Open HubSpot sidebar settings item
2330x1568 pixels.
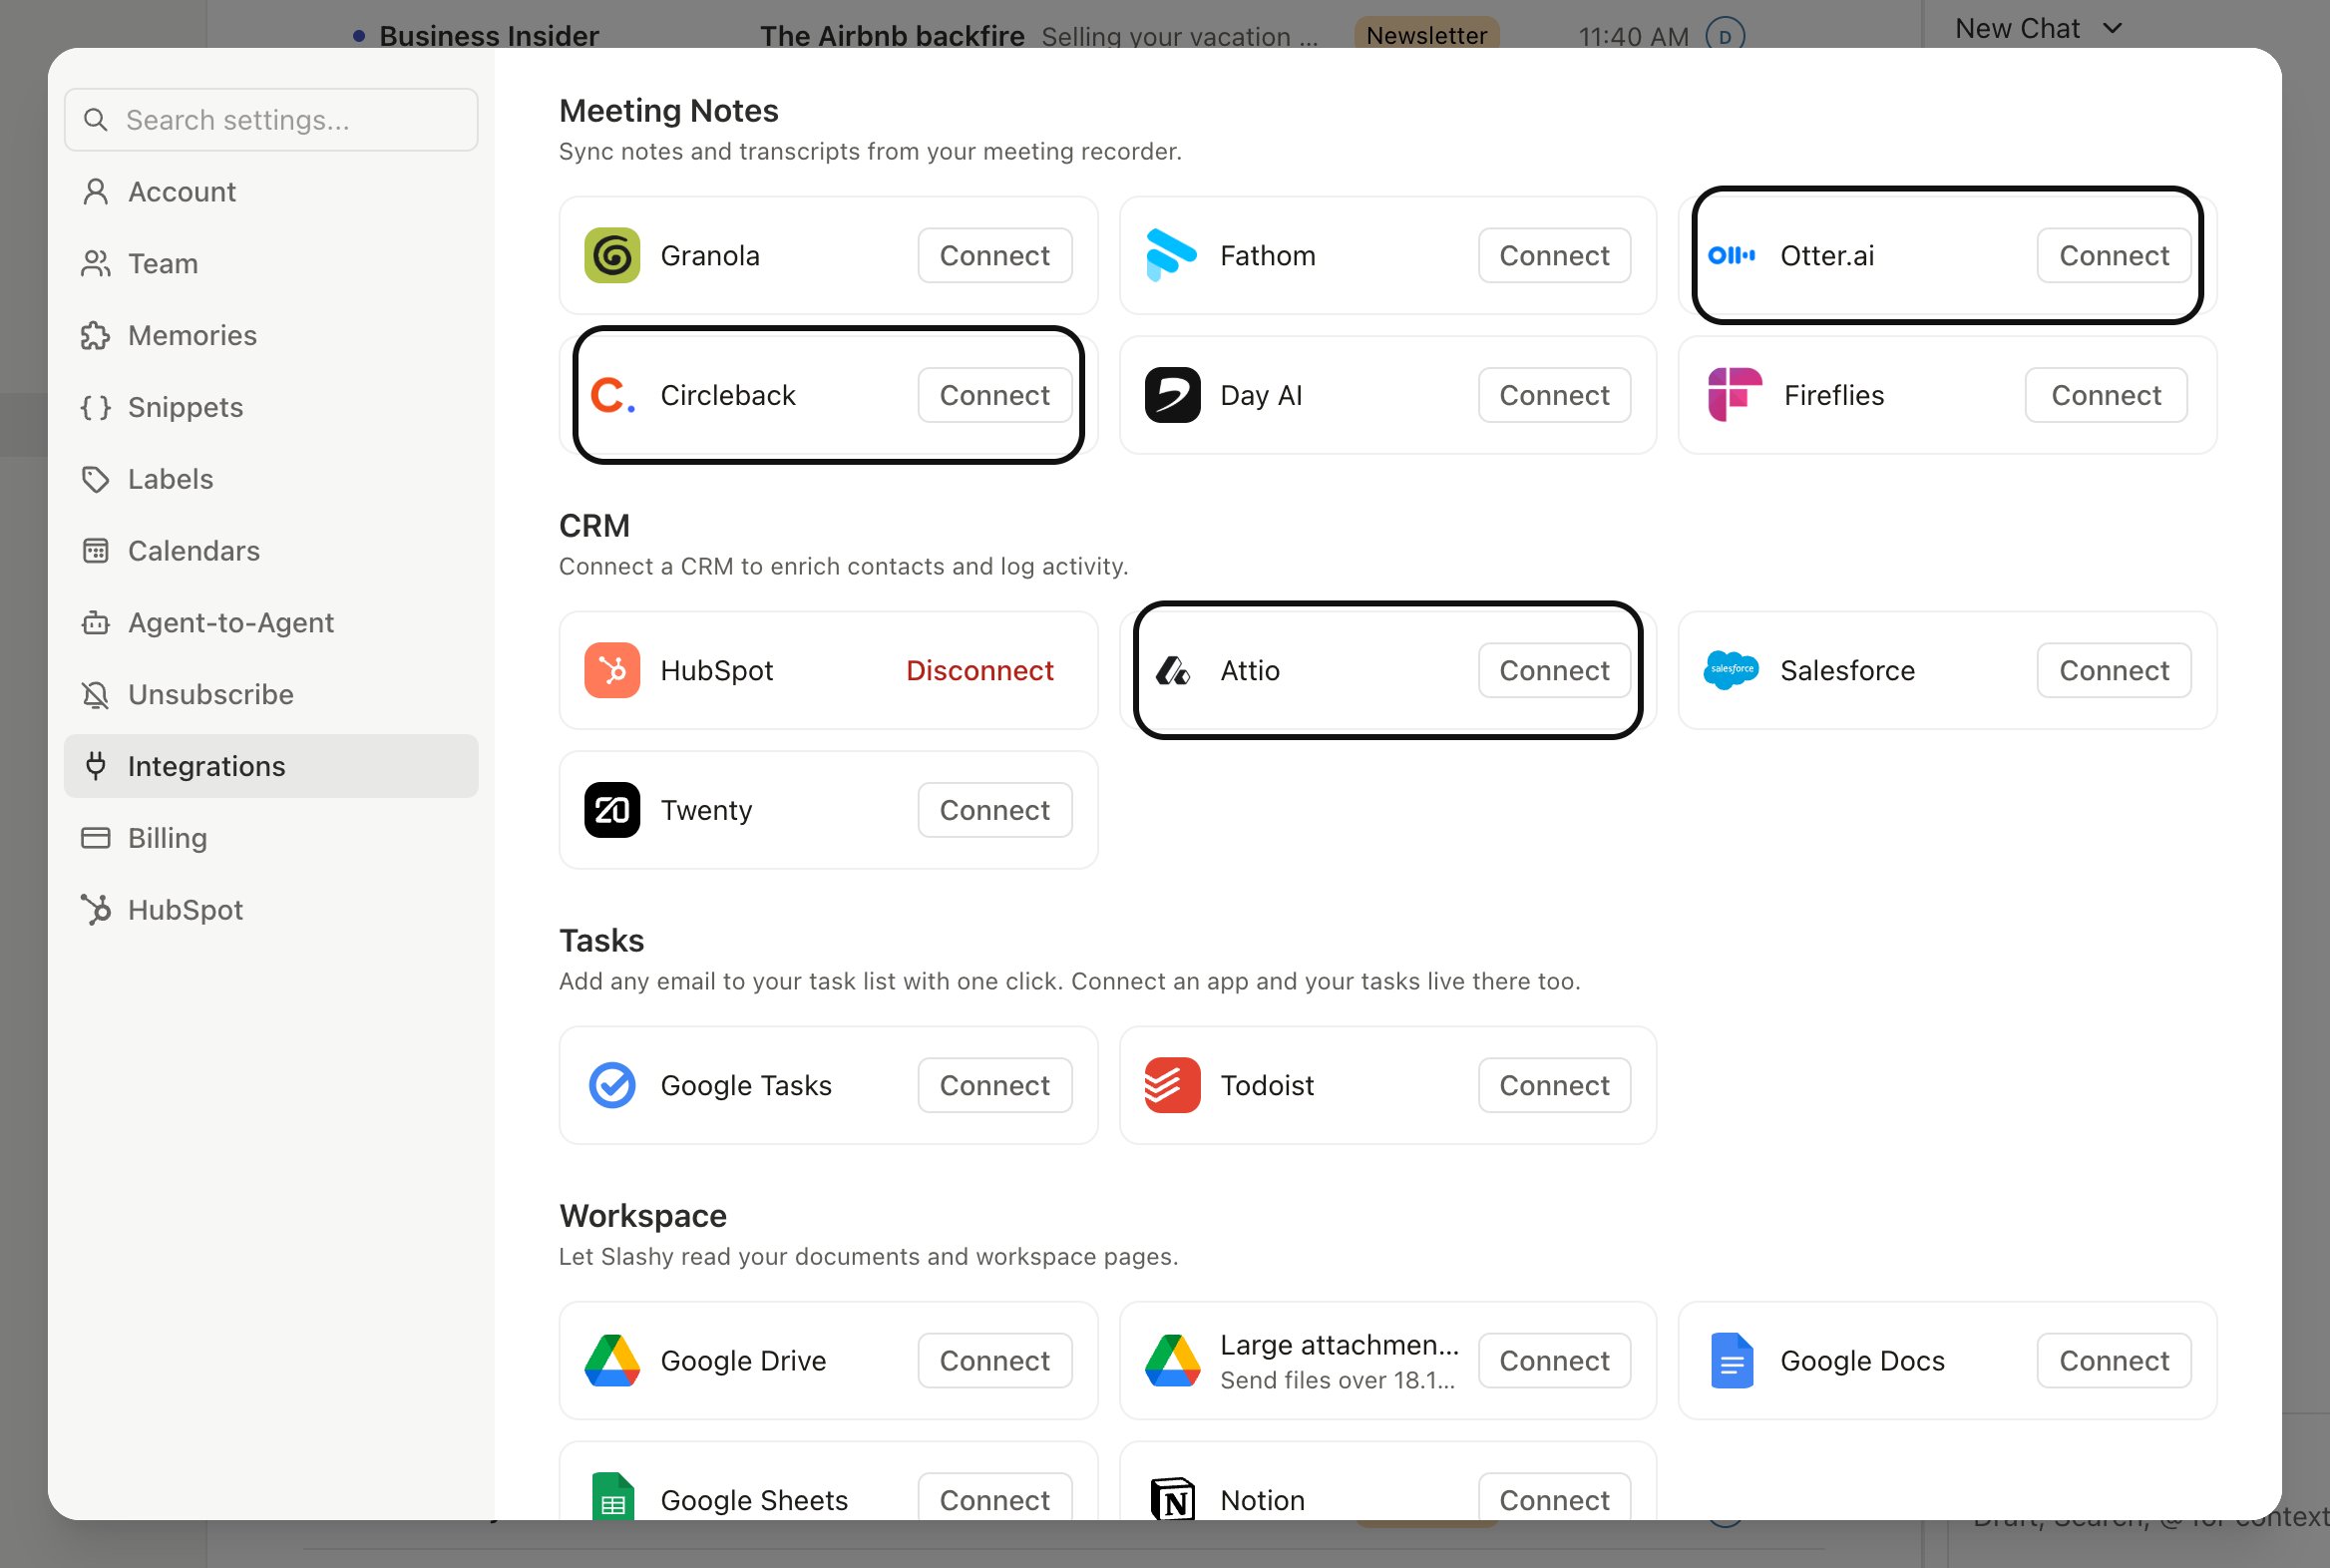(x=271, y=911)
